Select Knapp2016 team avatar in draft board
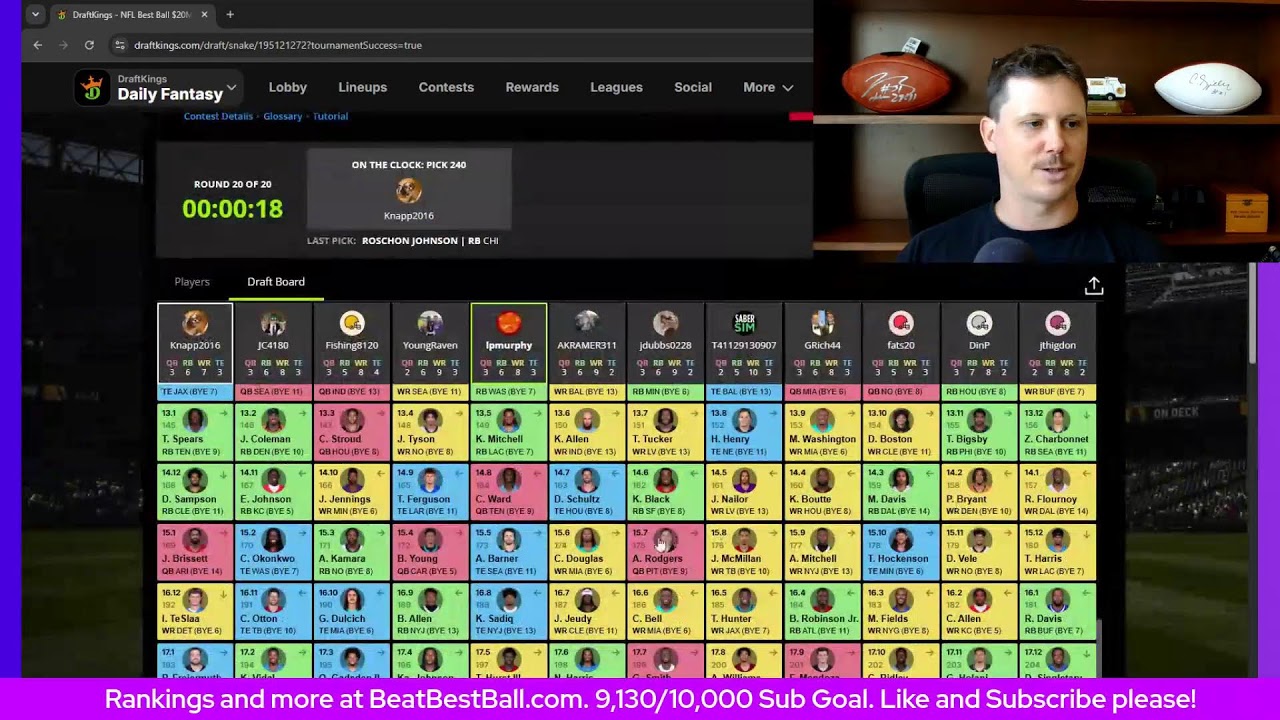 click(195, 323)
